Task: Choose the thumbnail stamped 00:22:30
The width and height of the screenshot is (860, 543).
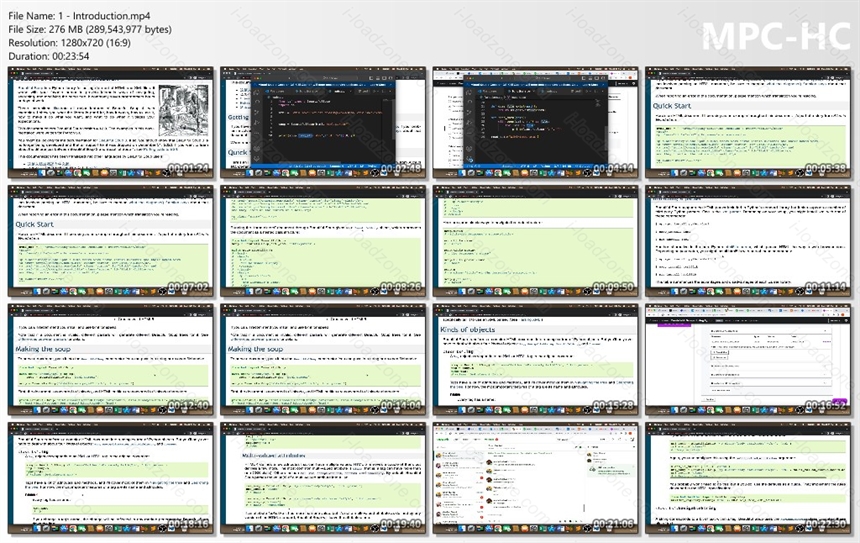Action: pos(749,478)
